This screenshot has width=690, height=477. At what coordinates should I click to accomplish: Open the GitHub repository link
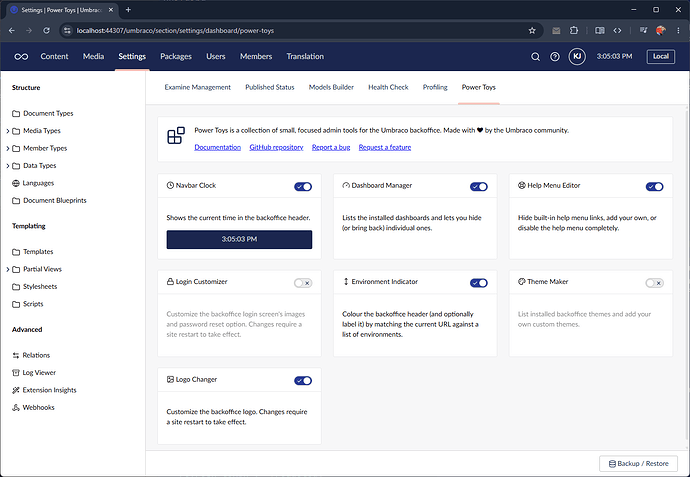[x=276, y=147]
